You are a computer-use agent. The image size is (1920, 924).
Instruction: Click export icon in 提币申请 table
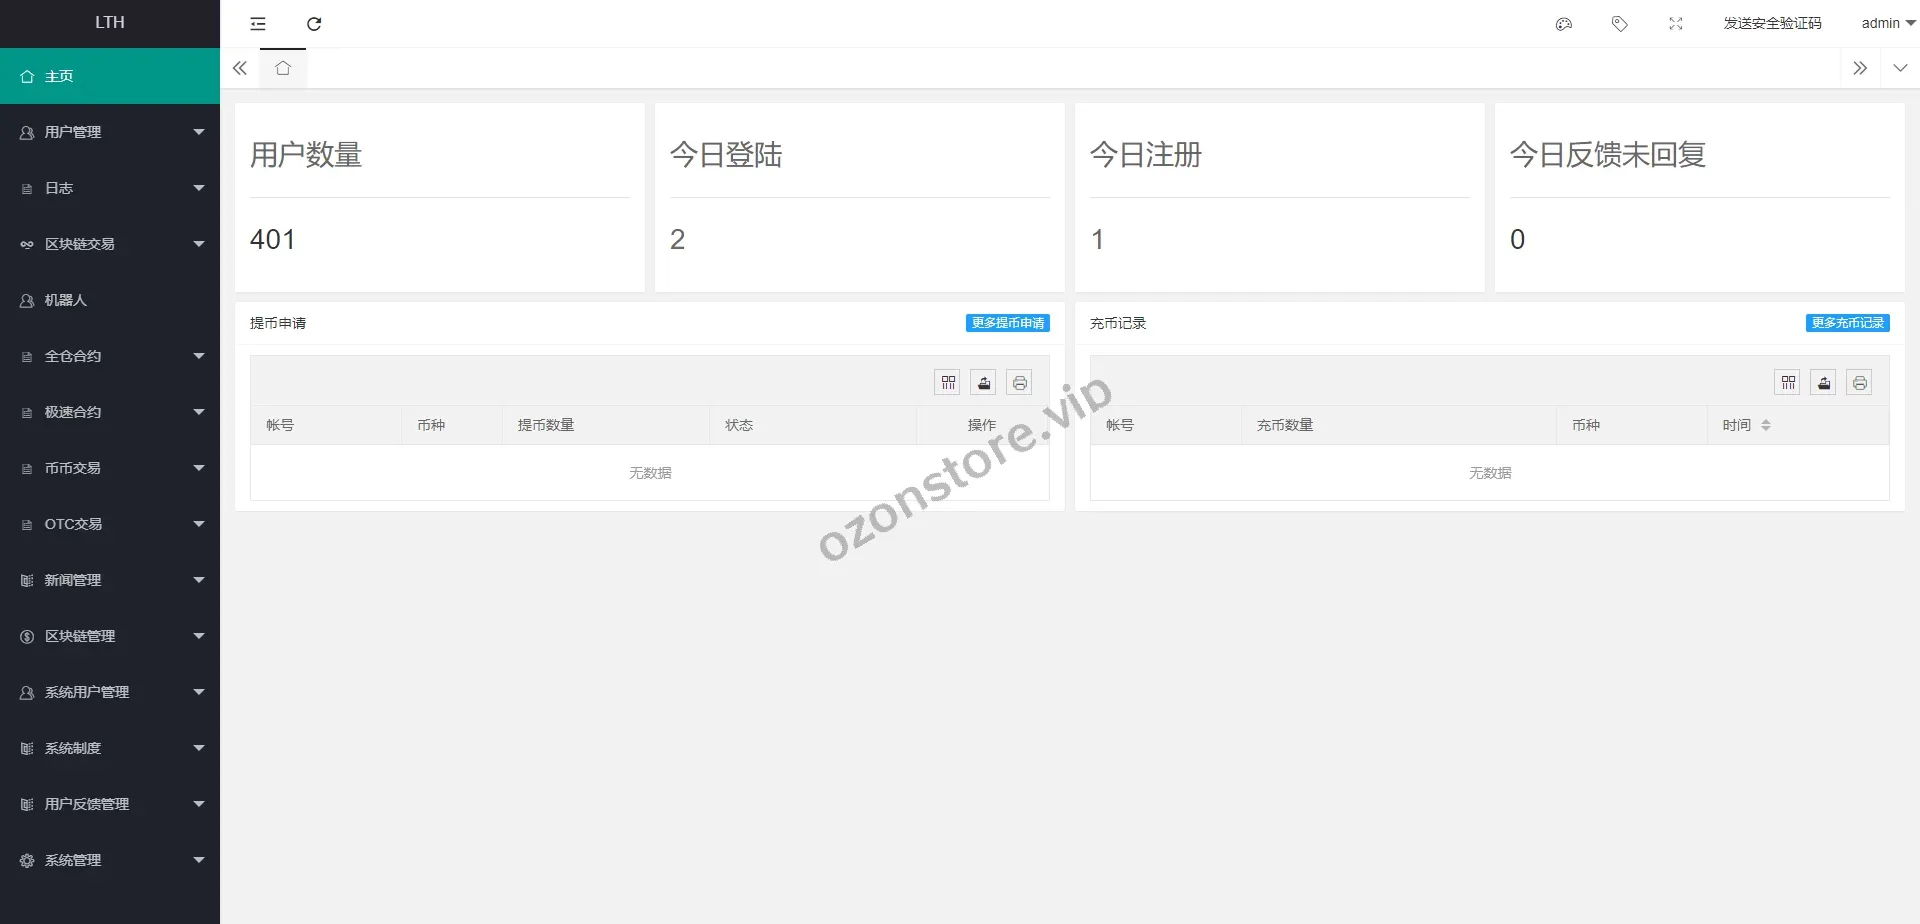pos(984,383)
